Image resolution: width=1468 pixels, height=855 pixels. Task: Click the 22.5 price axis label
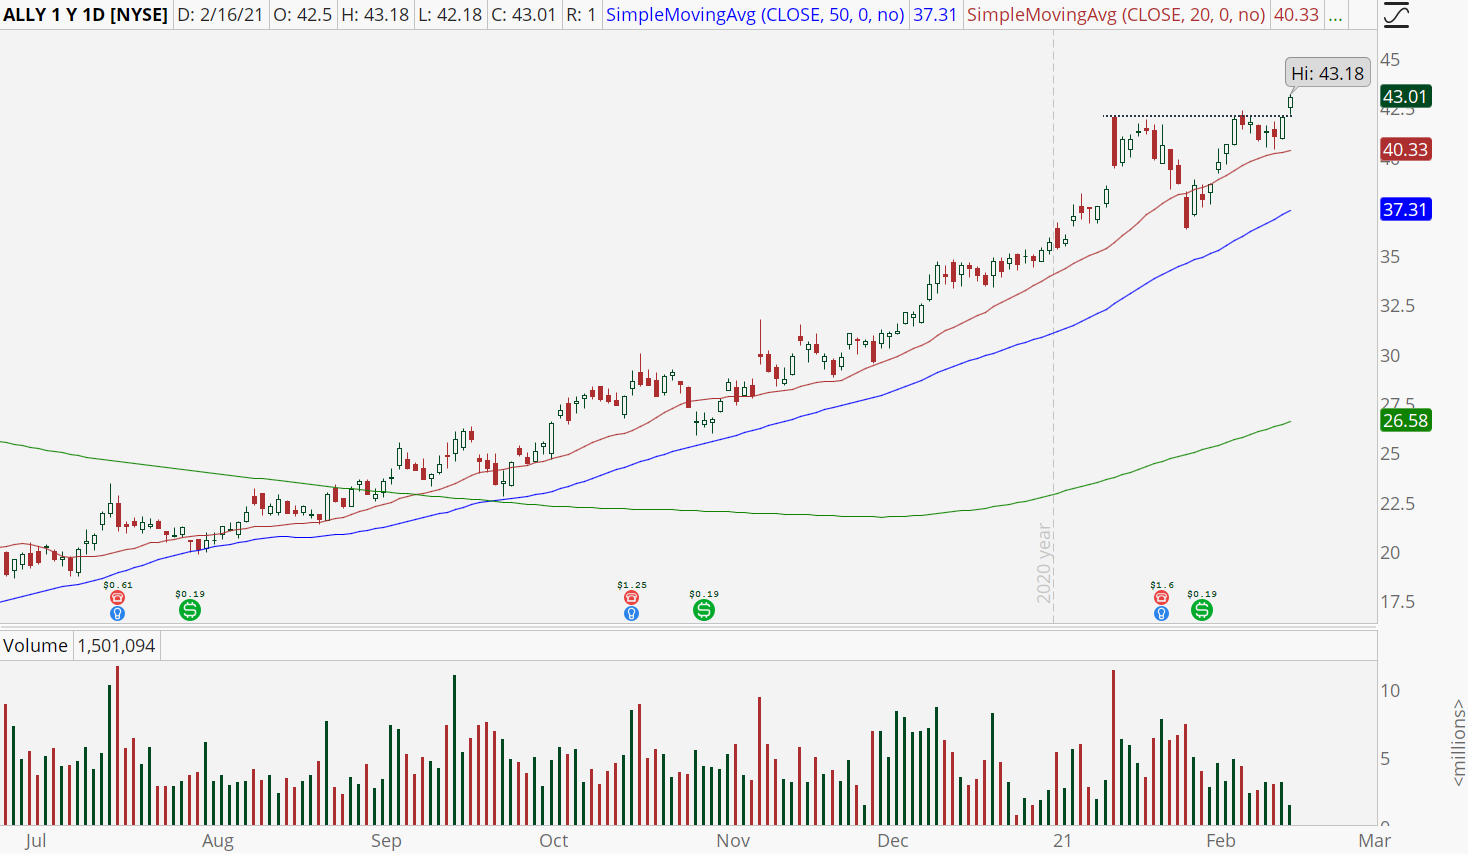pos(1398,504)
